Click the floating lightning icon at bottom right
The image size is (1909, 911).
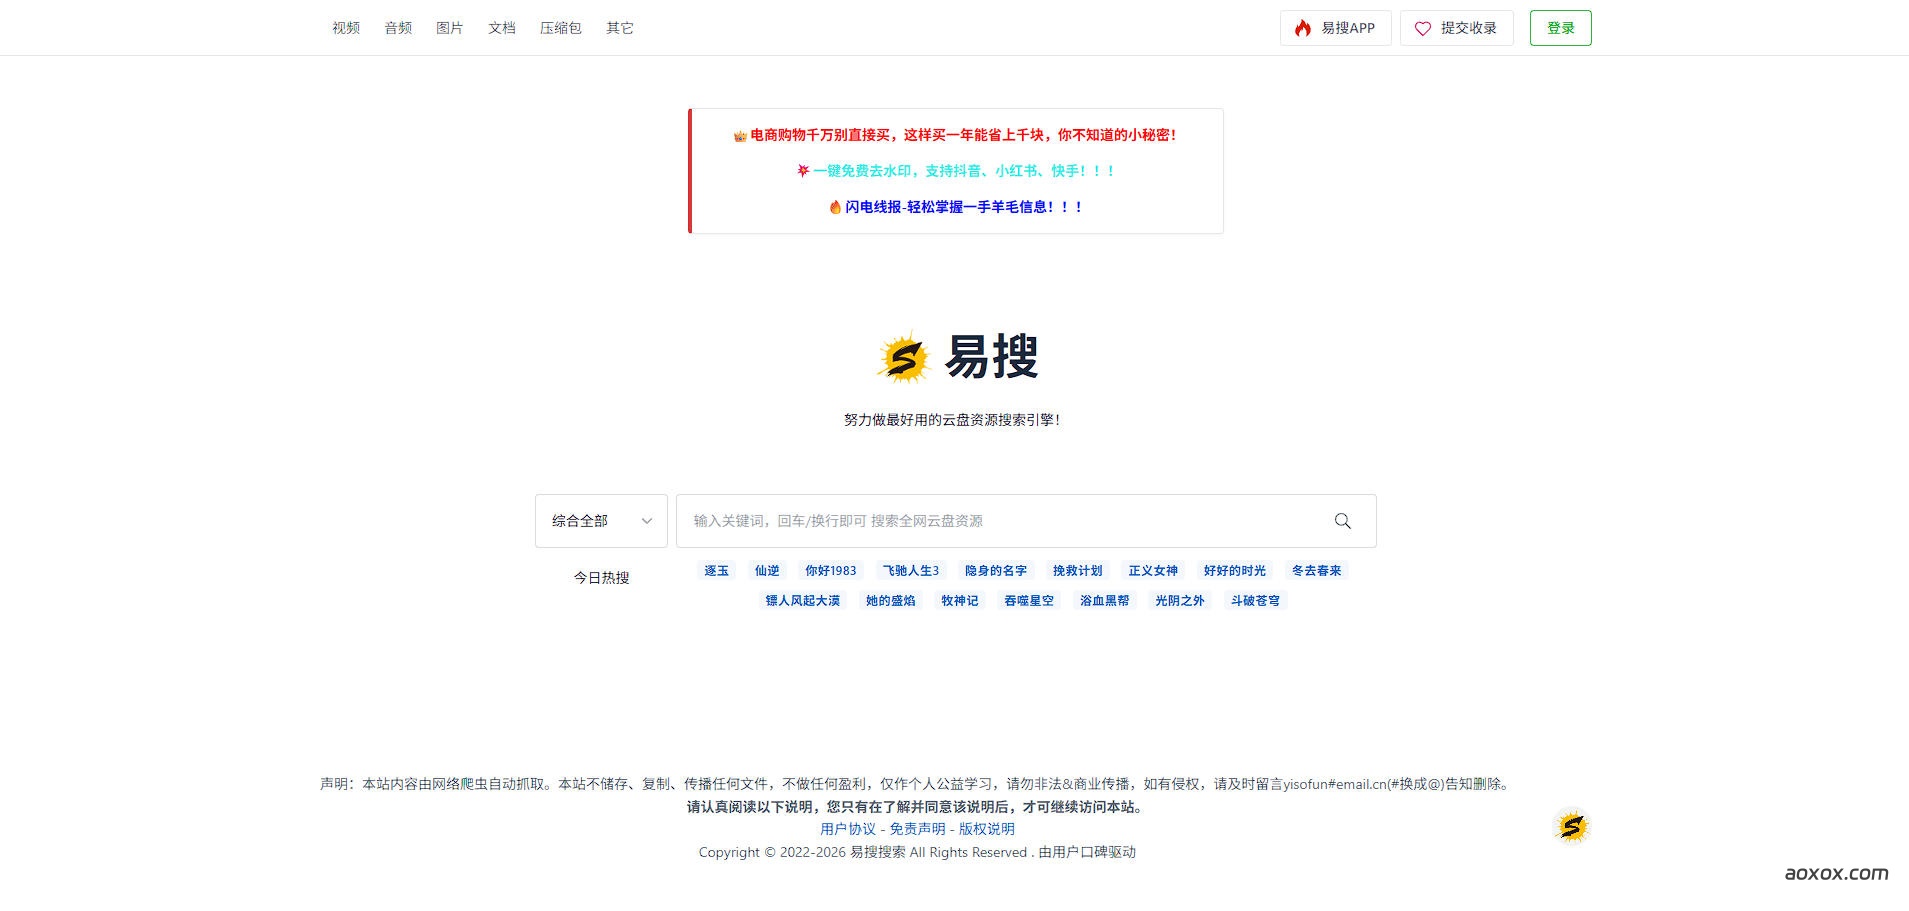click(1573, 826)
